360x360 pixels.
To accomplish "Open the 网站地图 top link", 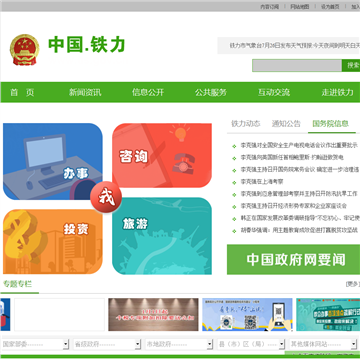I will pos(299,7).
